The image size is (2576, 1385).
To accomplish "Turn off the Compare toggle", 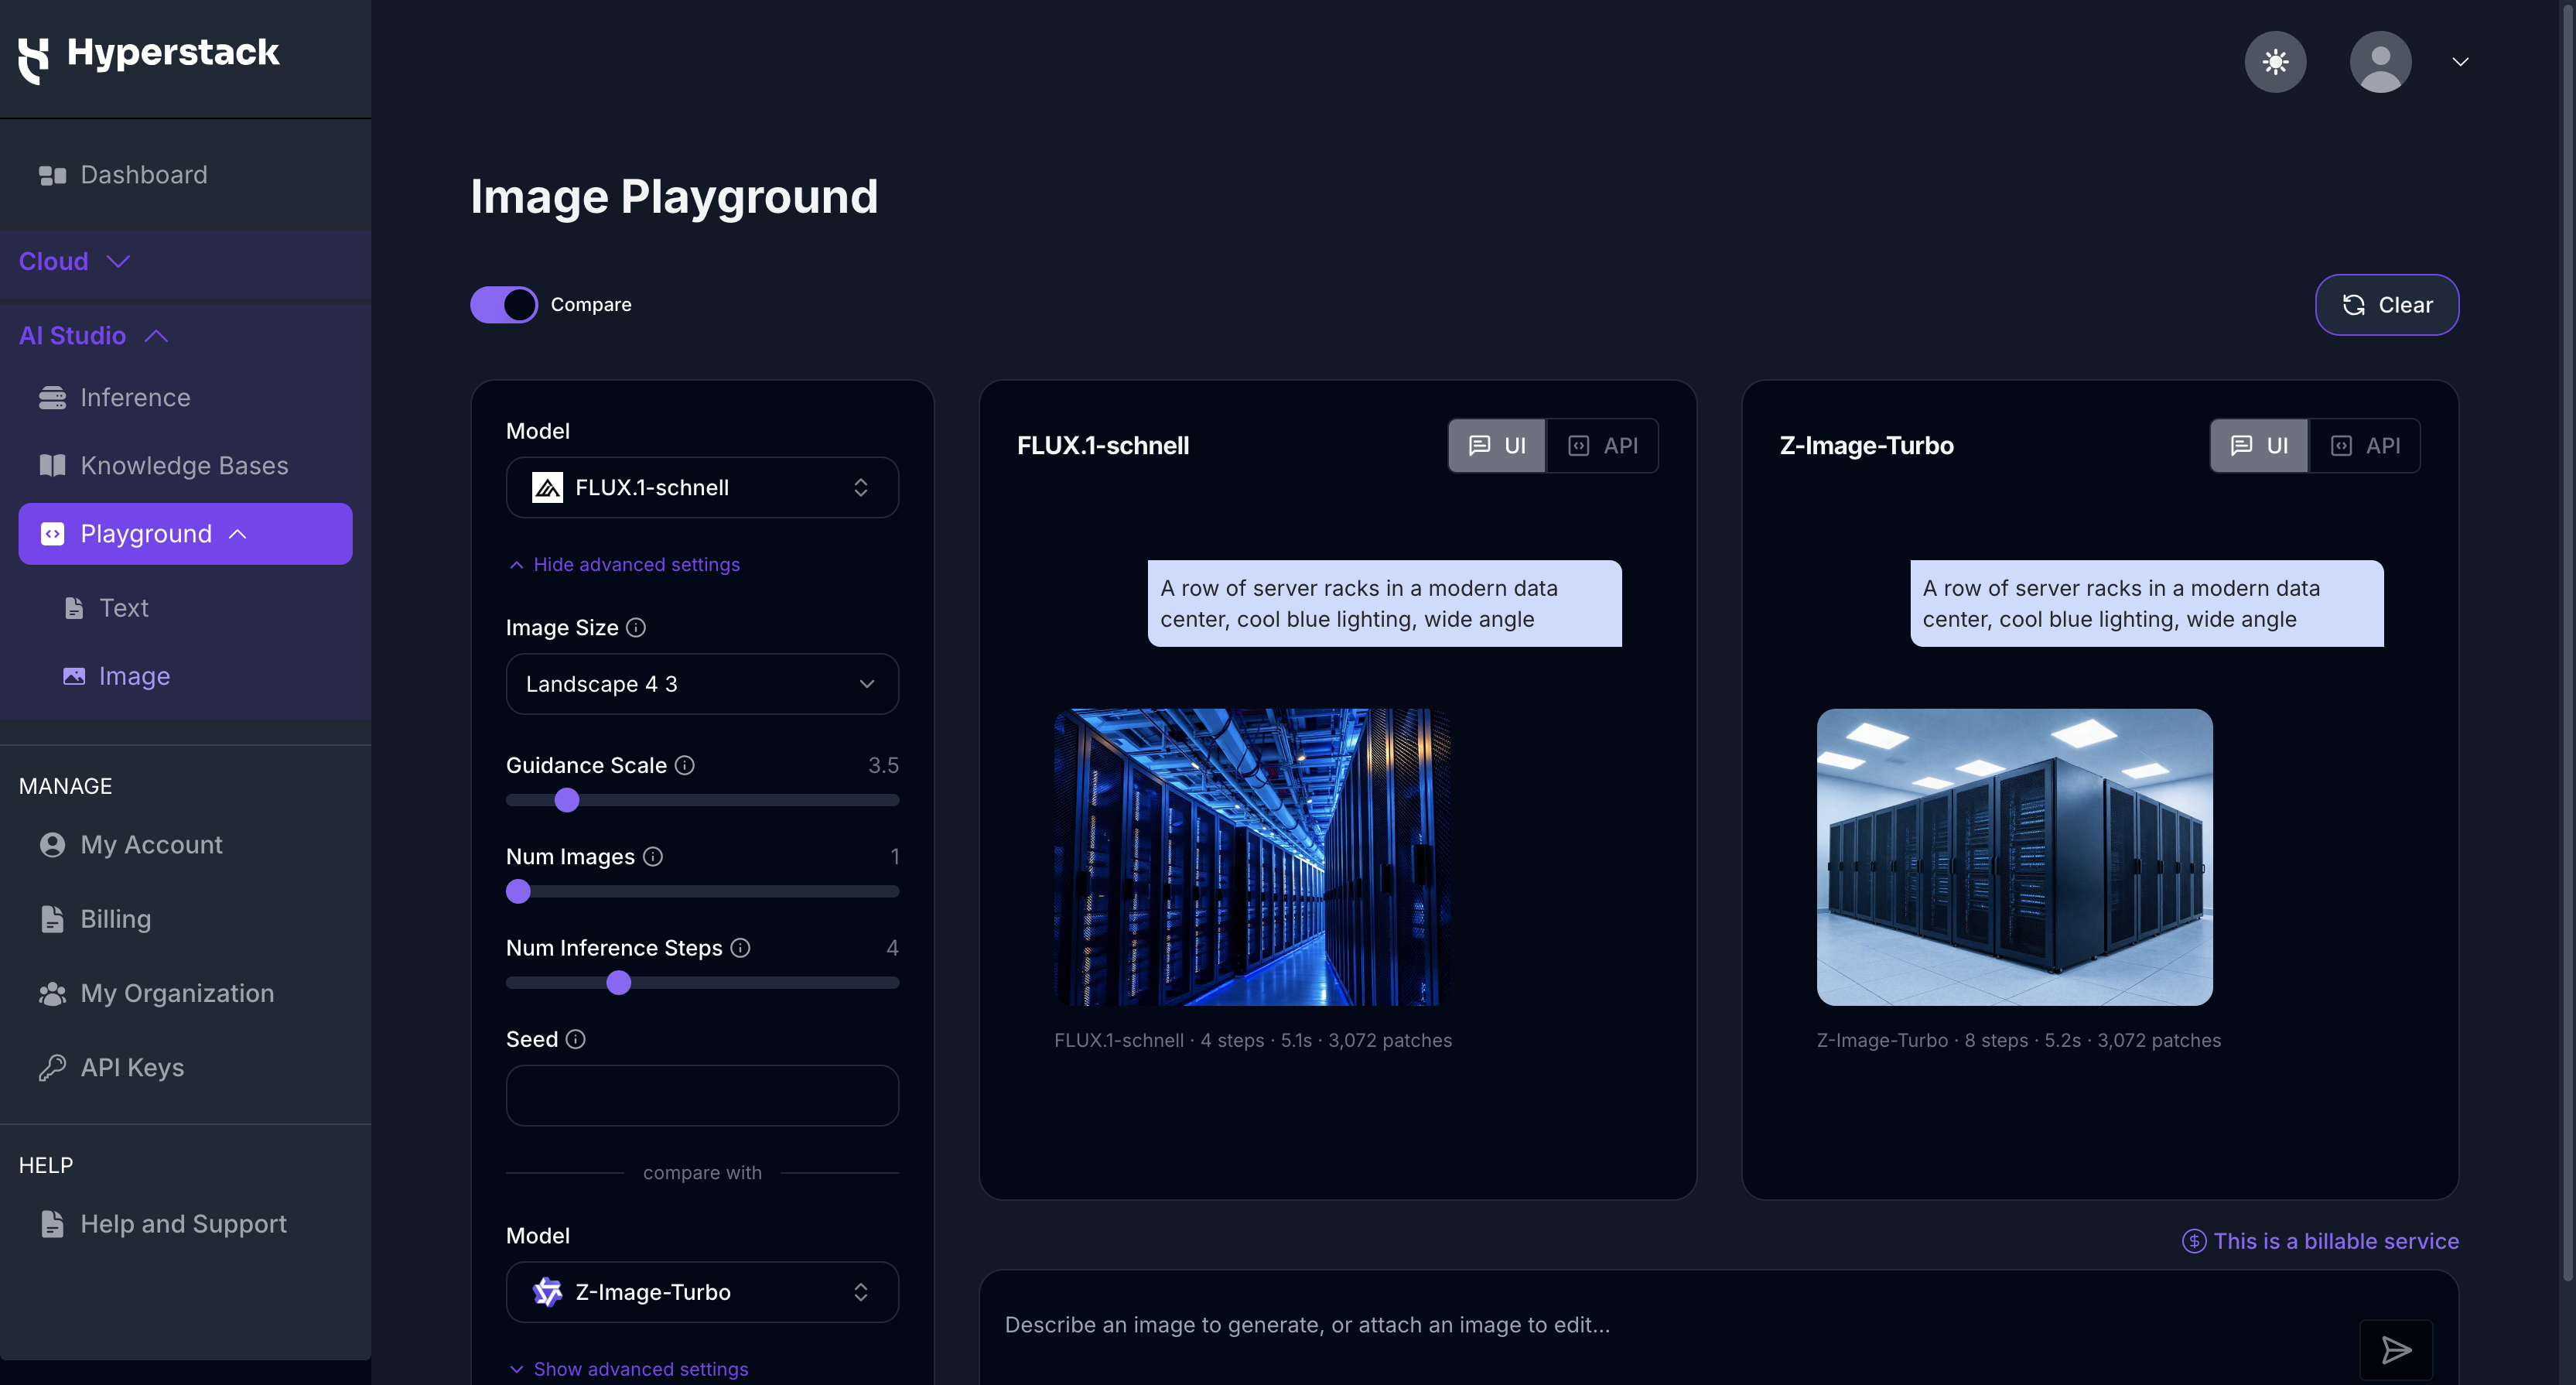I will (504, 304).
